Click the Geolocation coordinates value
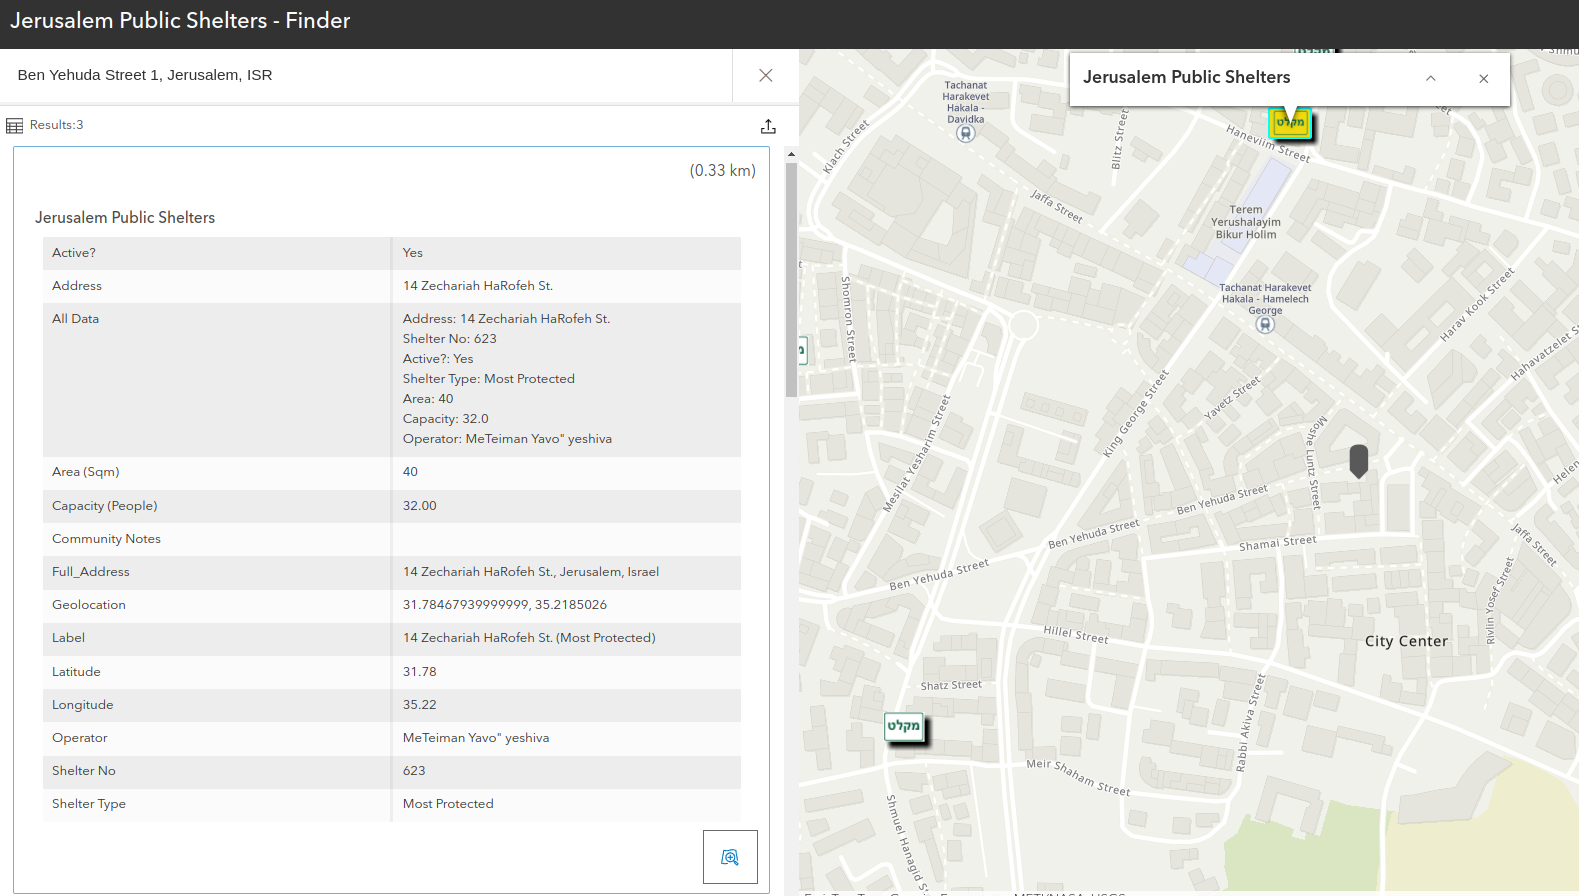 (x=505, y=605)
